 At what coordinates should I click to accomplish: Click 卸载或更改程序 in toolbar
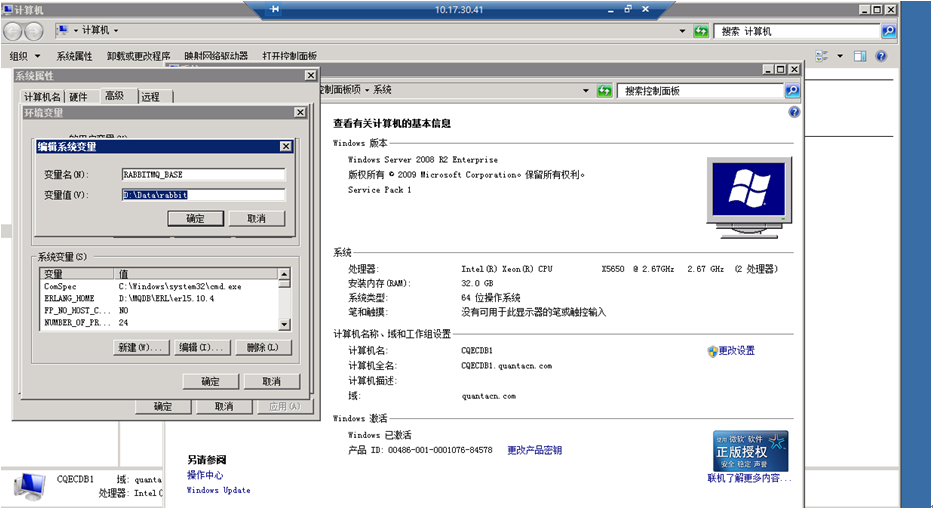pyautogui.click(x=139, y=56)
